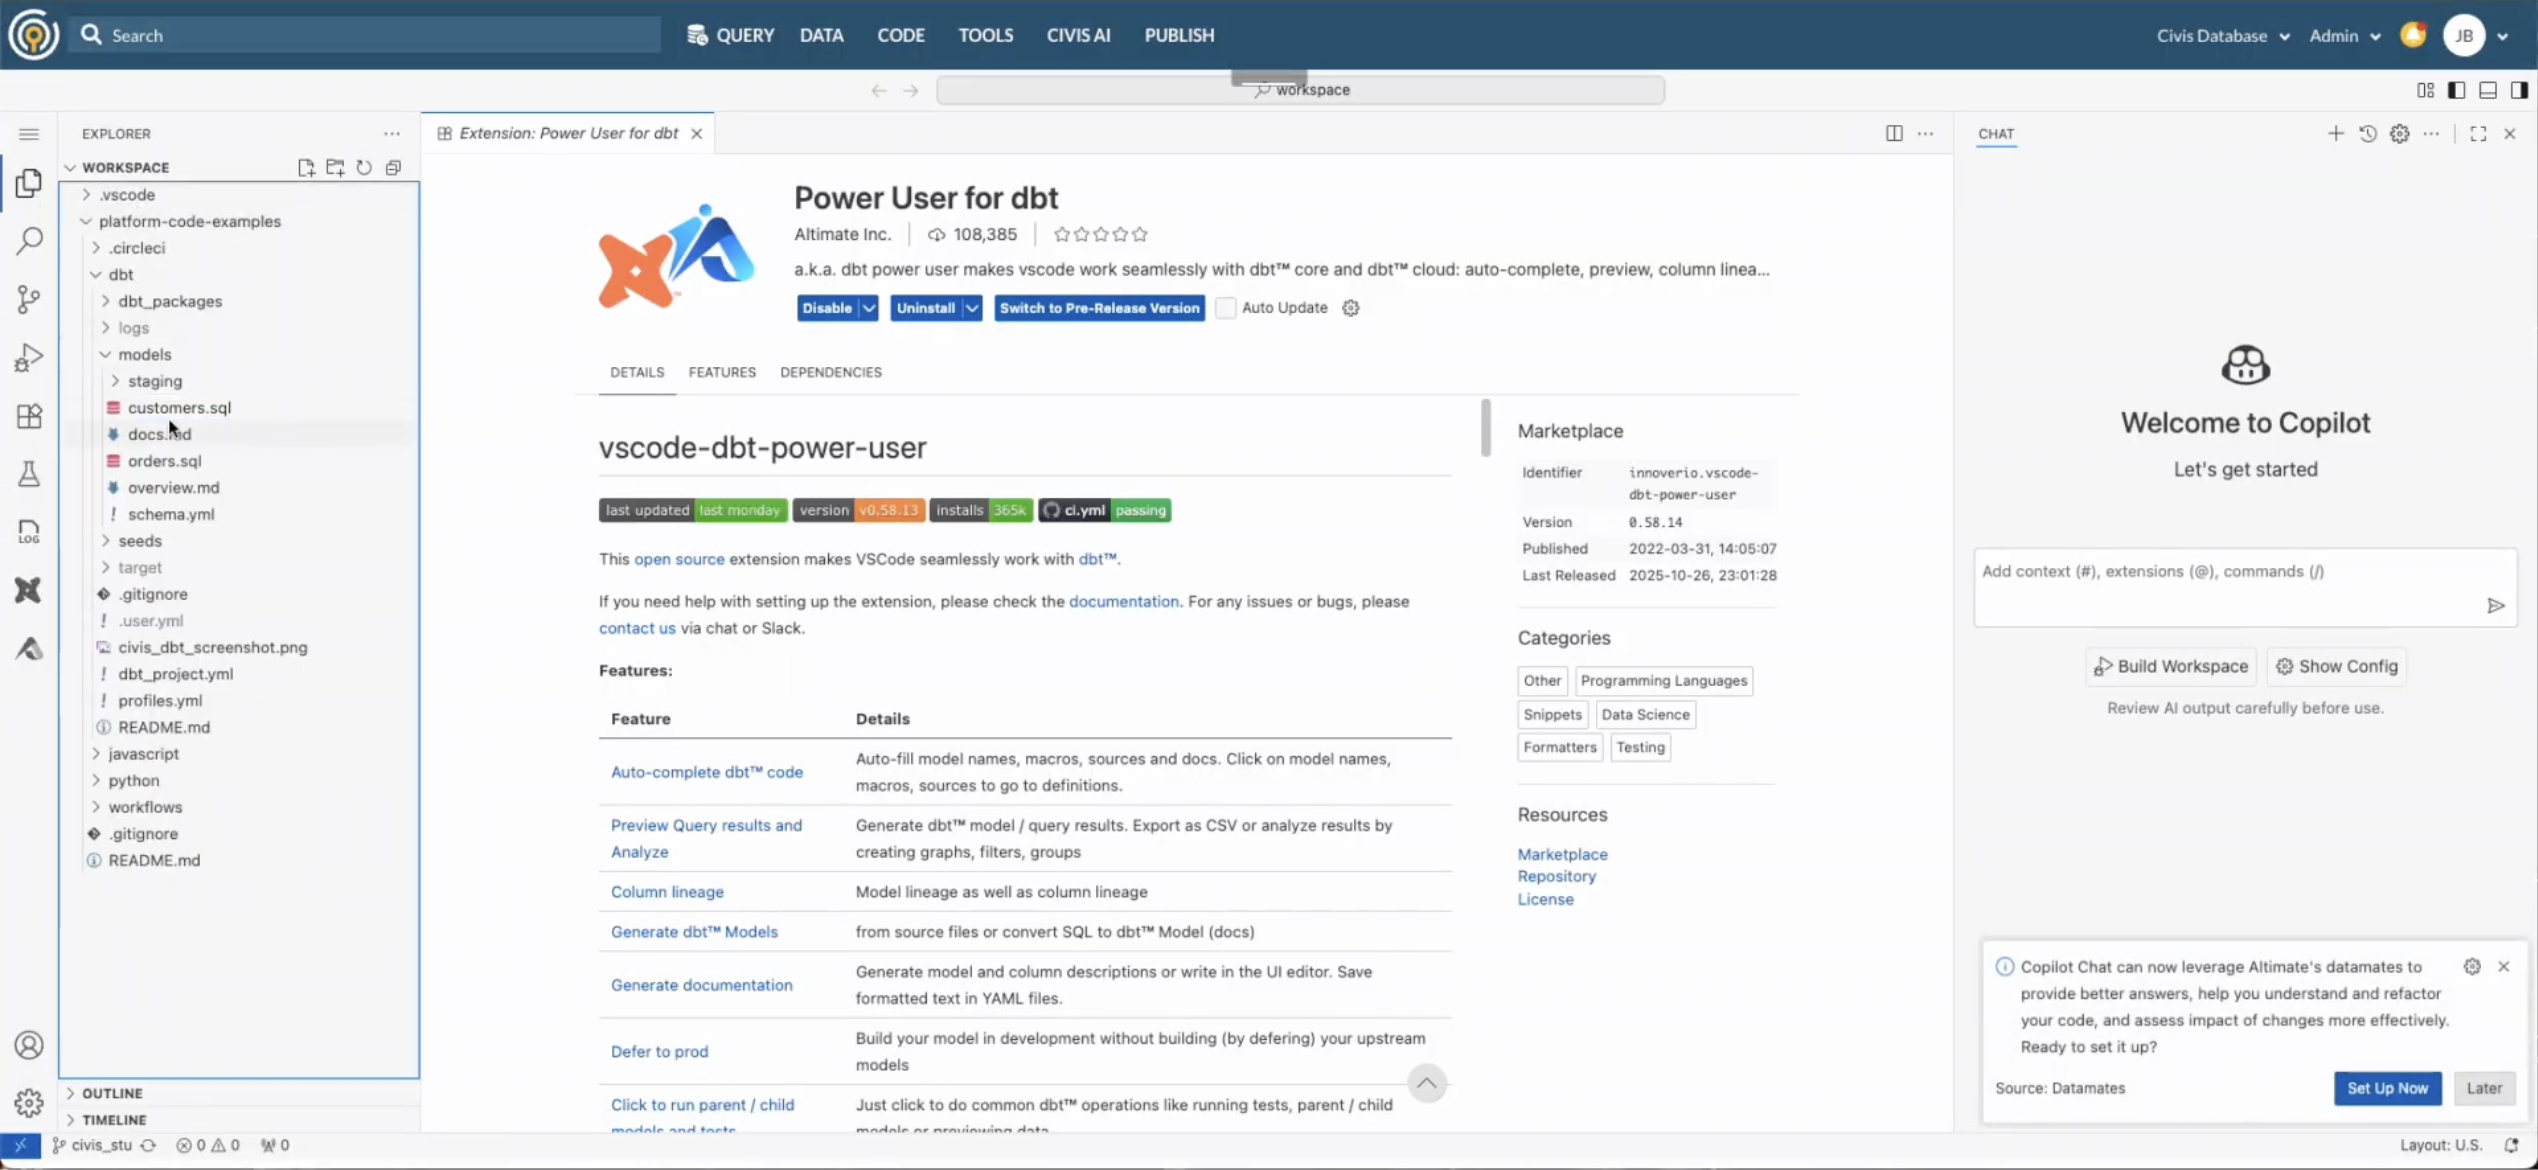The width and height of the screenshot is (2538, 1170).
Task: Click the Copilot chat input field
Action: (x=2225, y=585)
